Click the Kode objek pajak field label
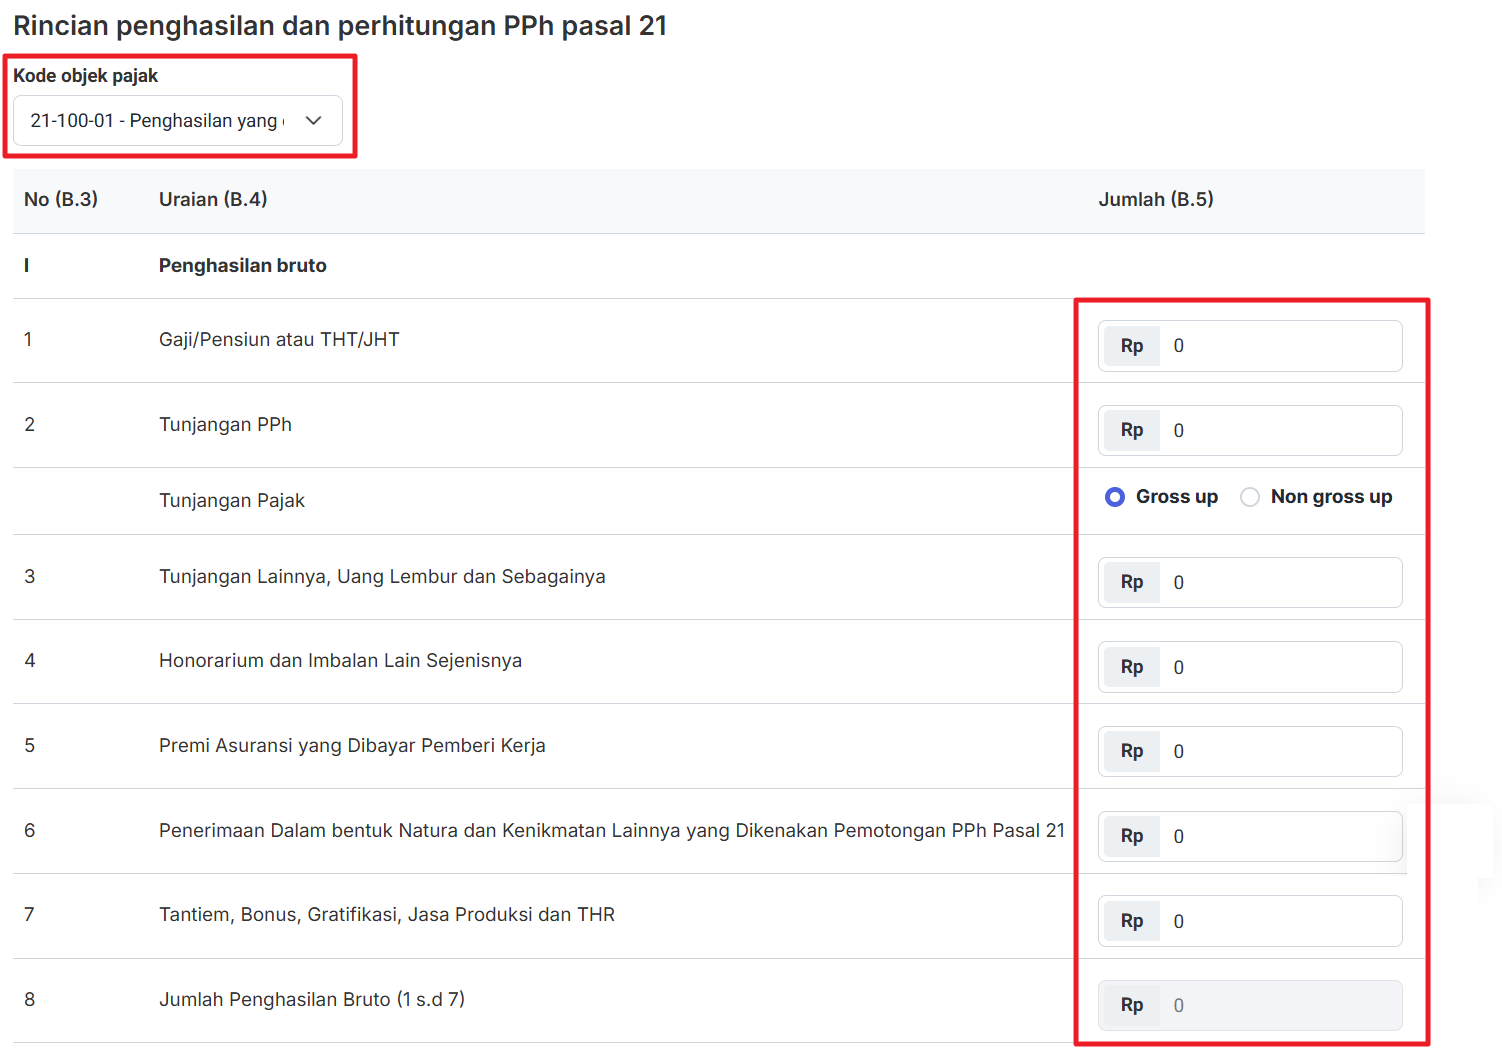This screenshot has height=1062, width=1502. (86, 76)
